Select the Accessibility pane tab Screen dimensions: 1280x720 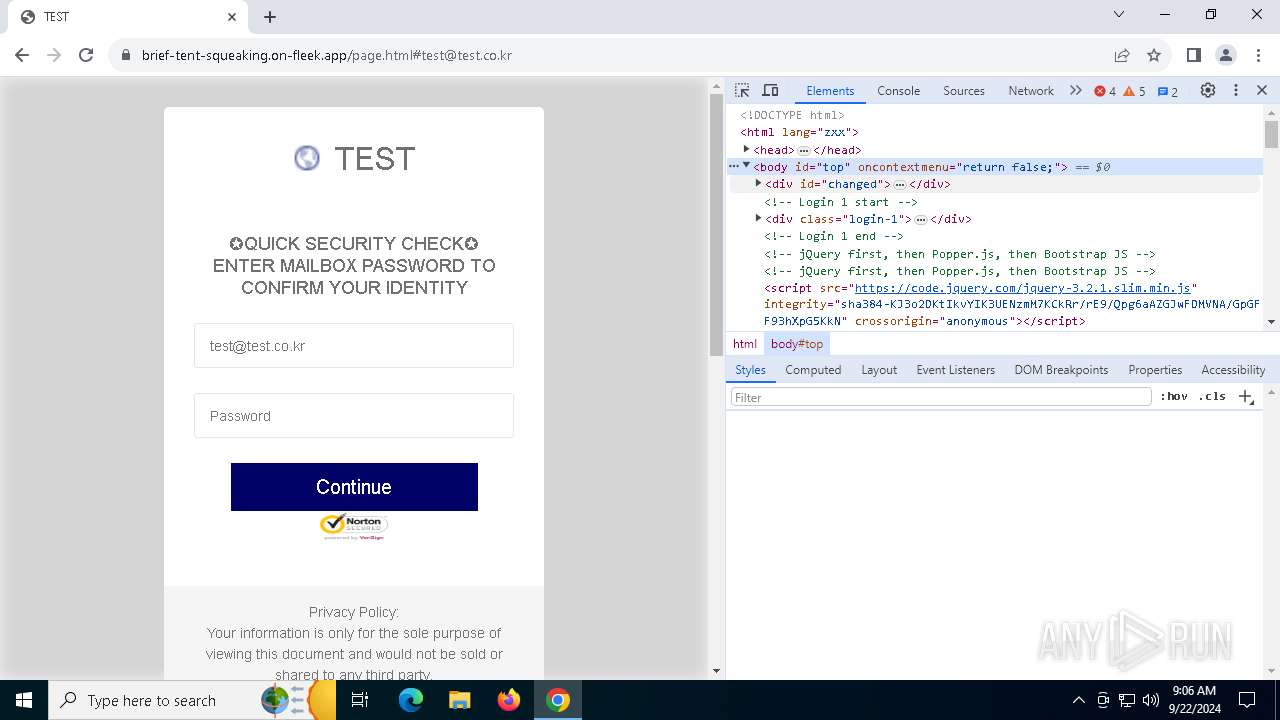(1232, 369)
